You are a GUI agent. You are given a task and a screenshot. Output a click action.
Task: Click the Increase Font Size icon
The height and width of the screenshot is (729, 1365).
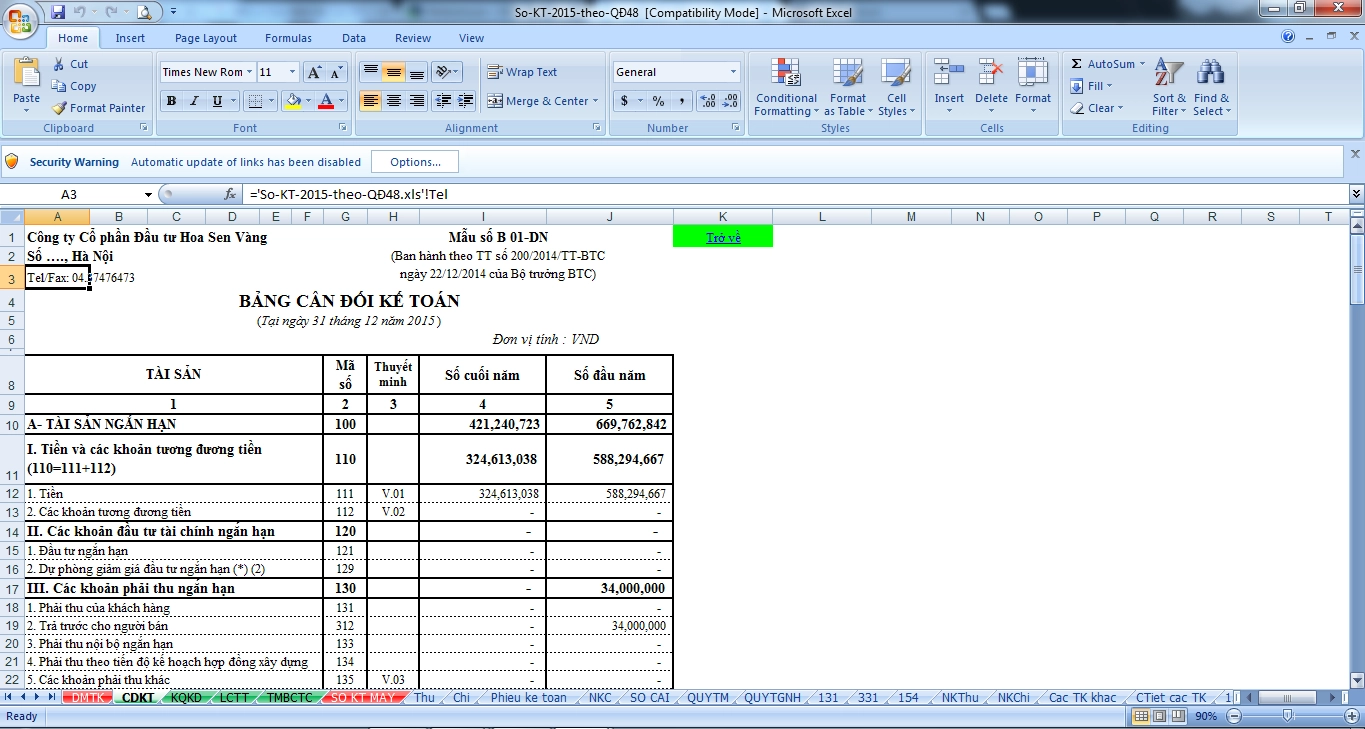[314, 72]
